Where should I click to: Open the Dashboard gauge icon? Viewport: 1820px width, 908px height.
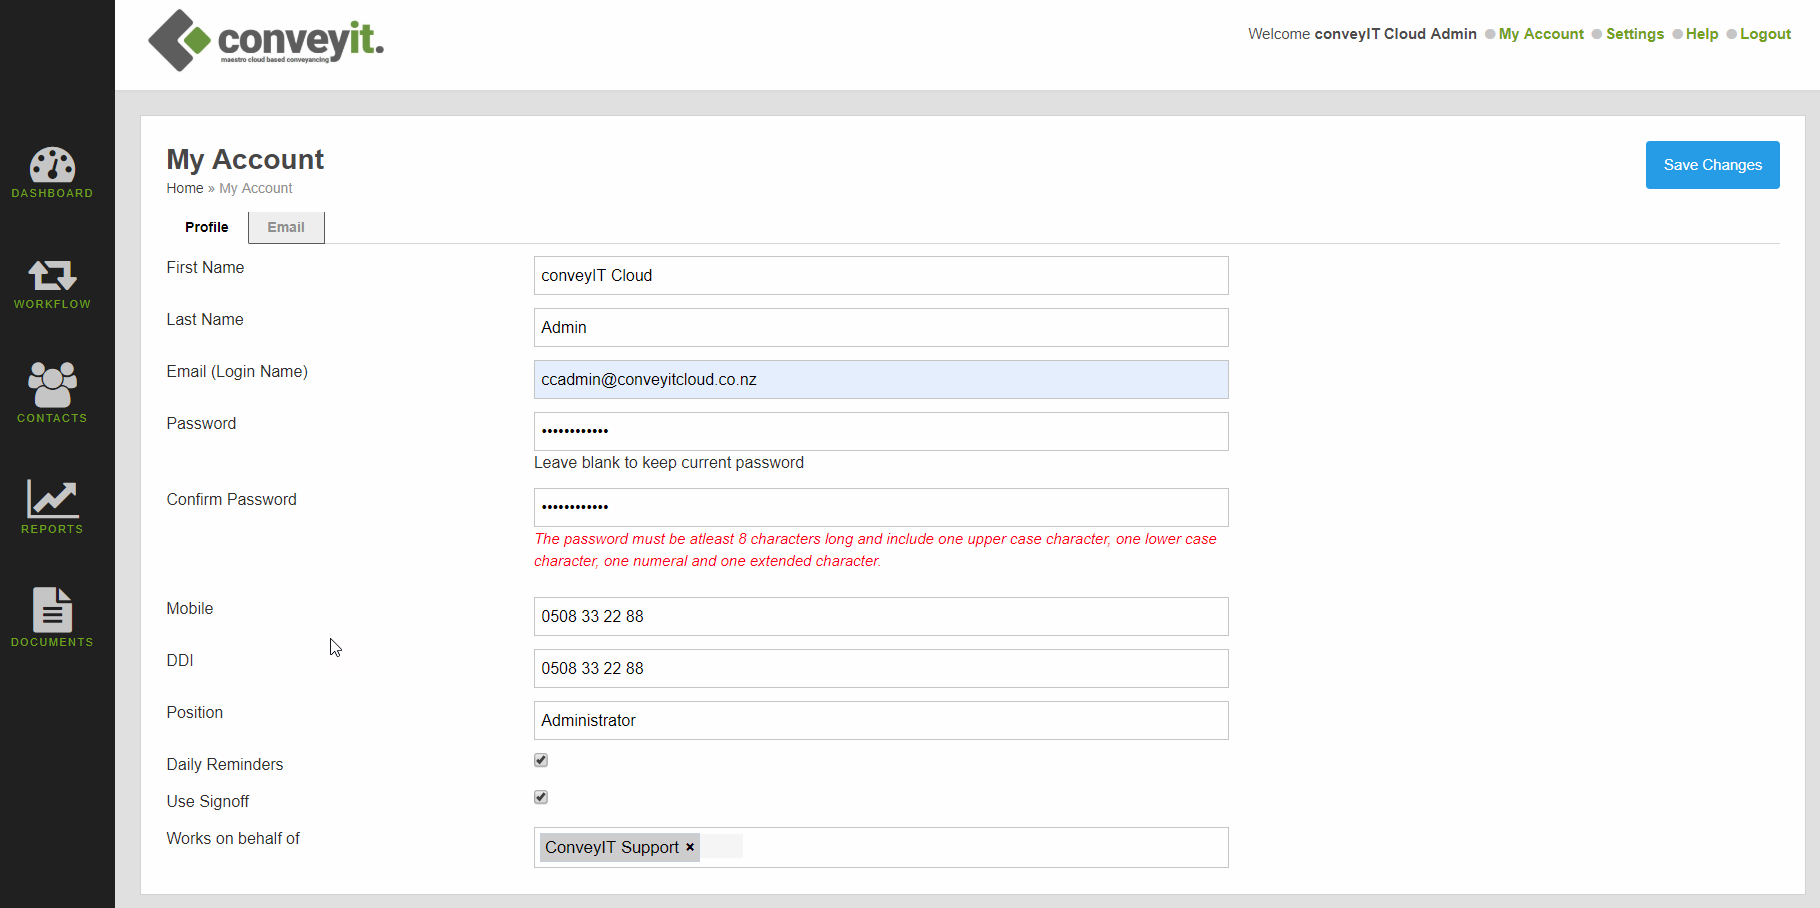52,165
